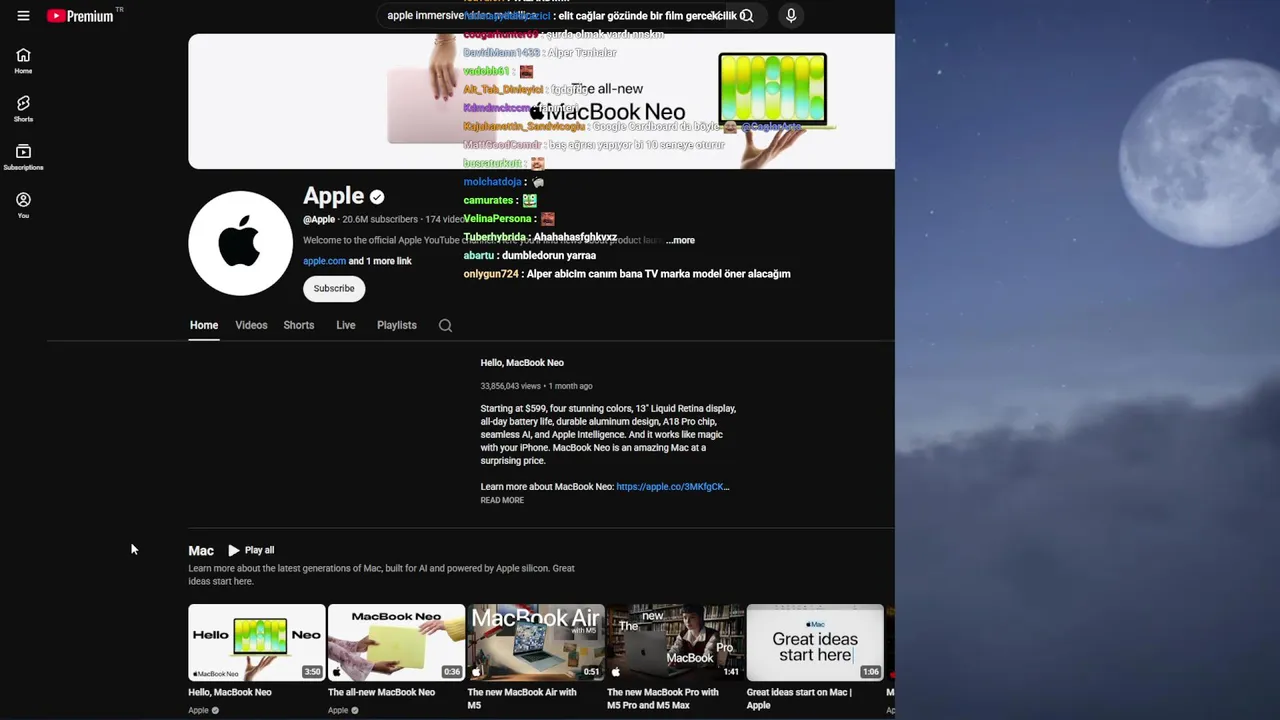The width and height of the screenshot is (1280, 720).
Task: Open Shorts from the sidebar
Action: 23,109
